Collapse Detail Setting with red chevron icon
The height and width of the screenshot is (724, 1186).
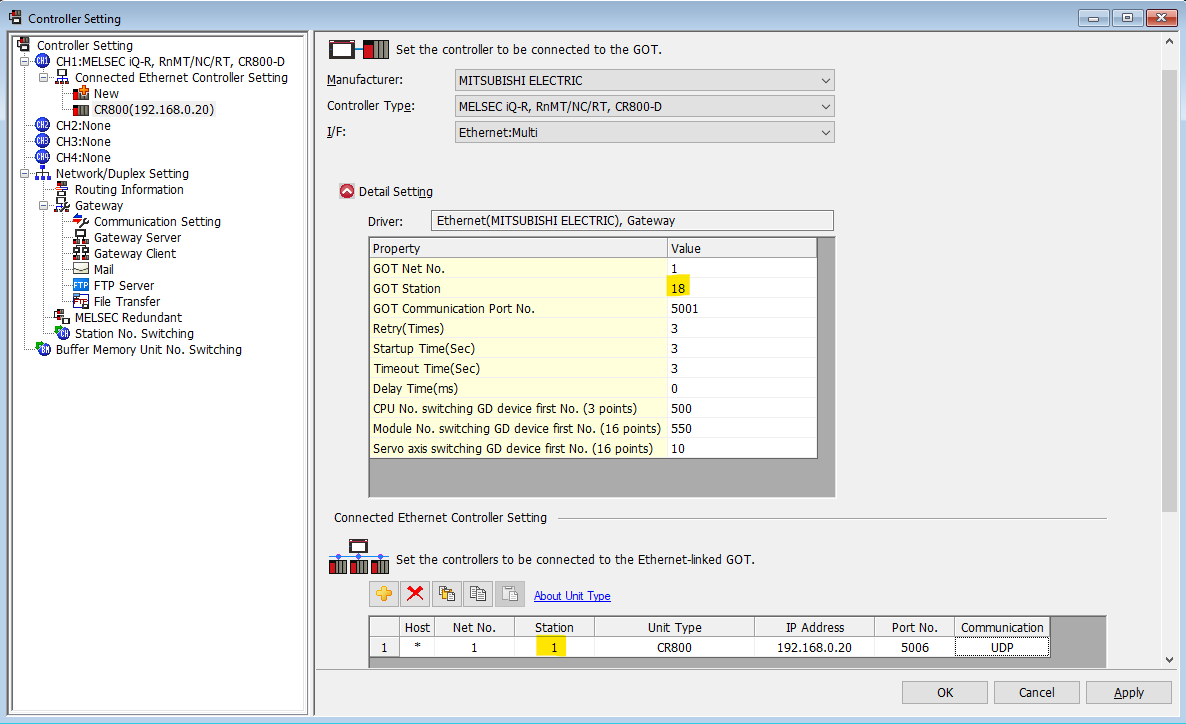click(x=346, y=191)
